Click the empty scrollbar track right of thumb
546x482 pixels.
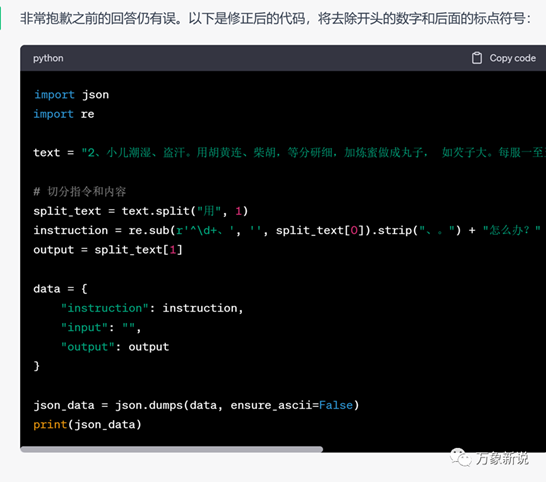tap(434, 449)
